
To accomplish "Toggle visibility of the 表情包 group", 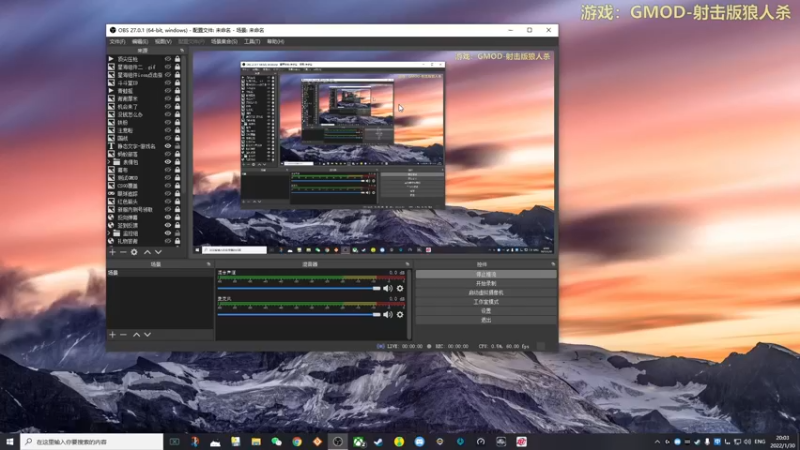I will (168, 162).
